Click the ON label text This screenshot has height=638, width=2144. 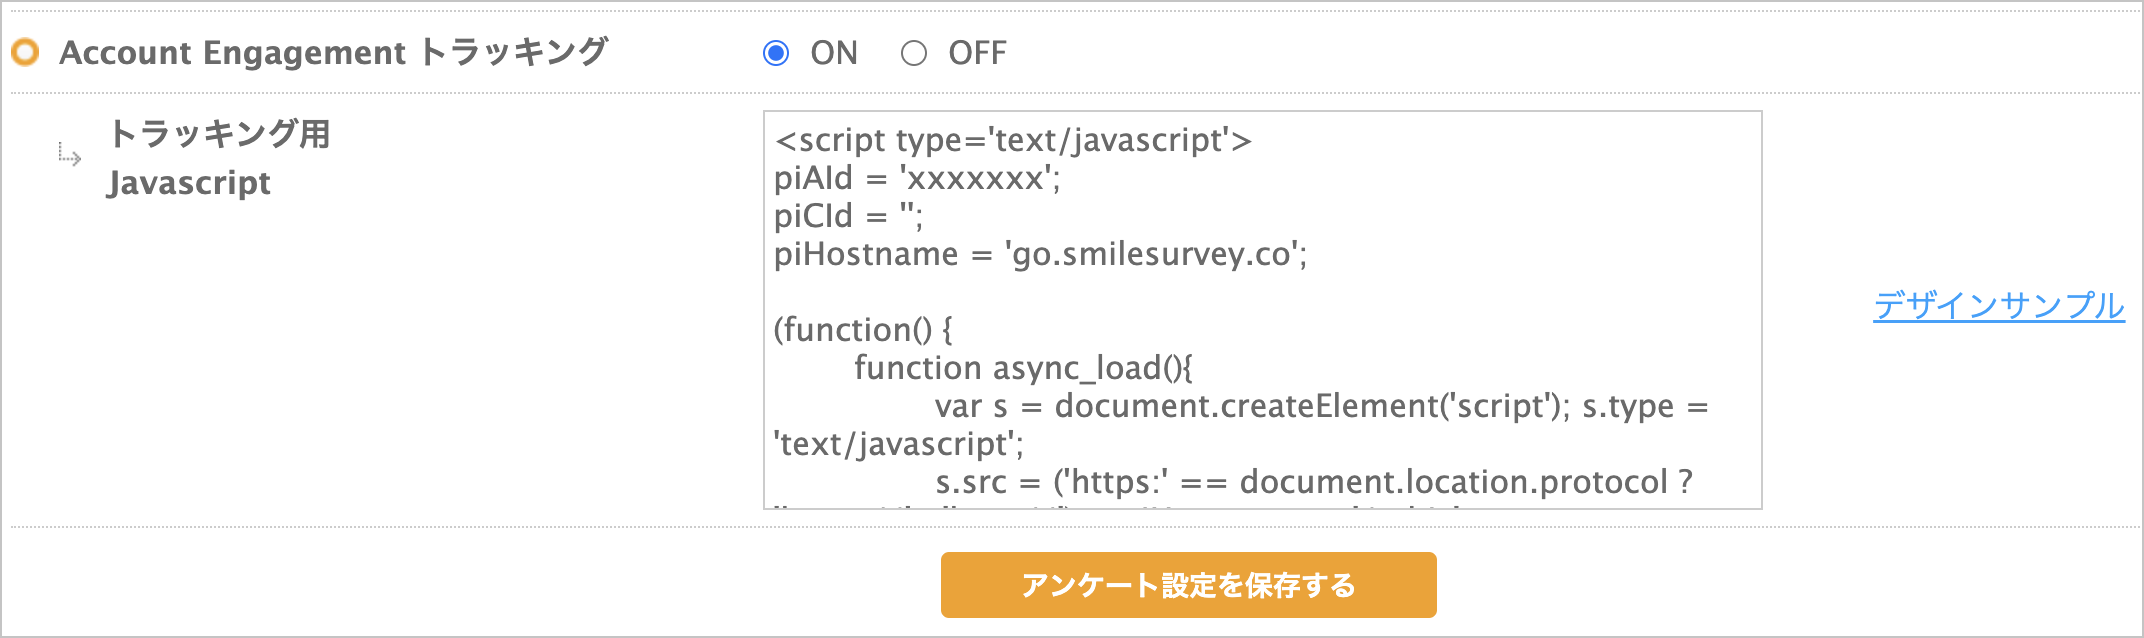(834, 53)
